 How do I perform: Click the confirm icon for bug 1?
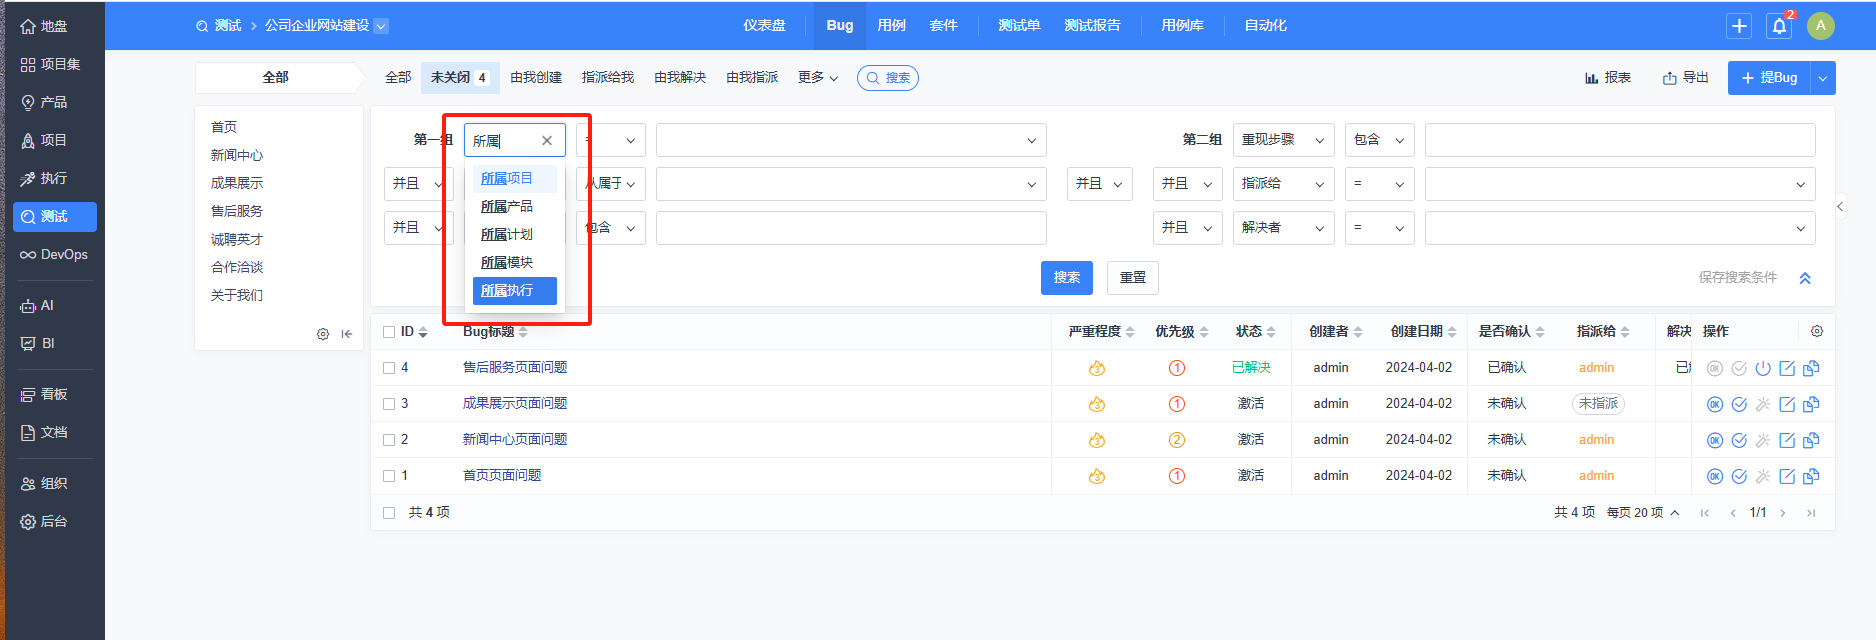point(1715,476)
